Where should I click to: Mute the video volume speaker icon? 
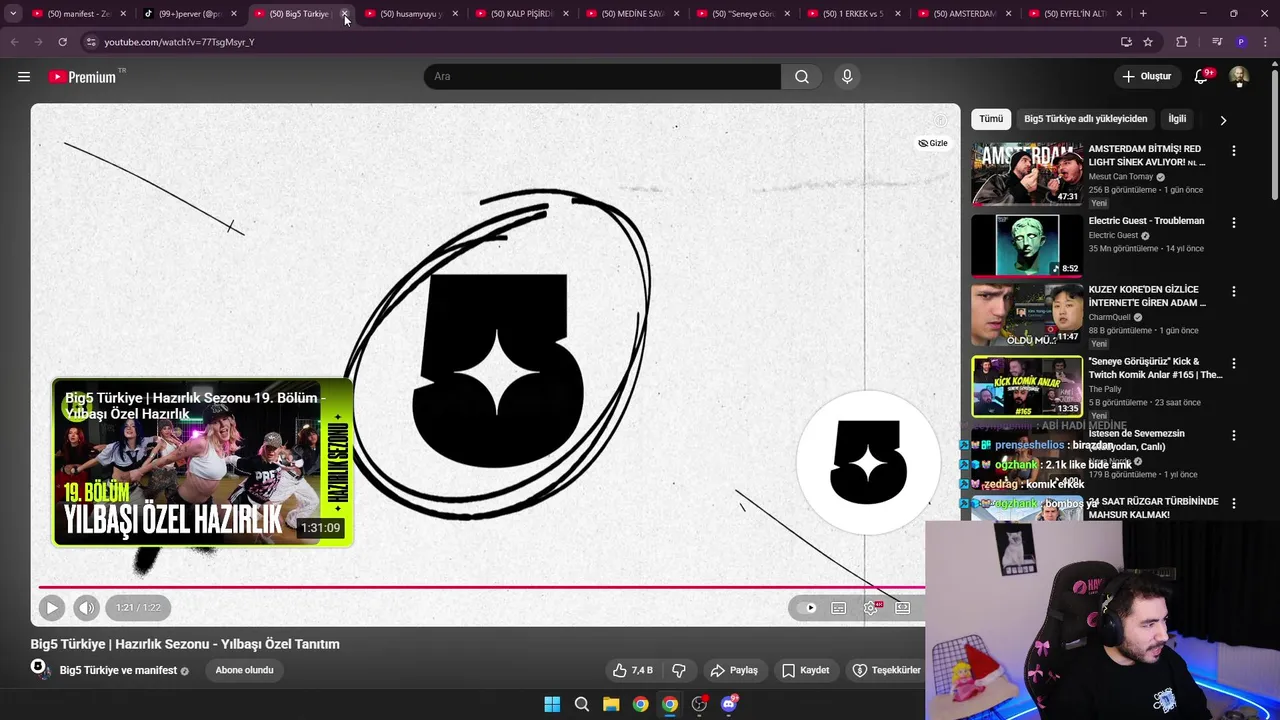tap(87, 607)
